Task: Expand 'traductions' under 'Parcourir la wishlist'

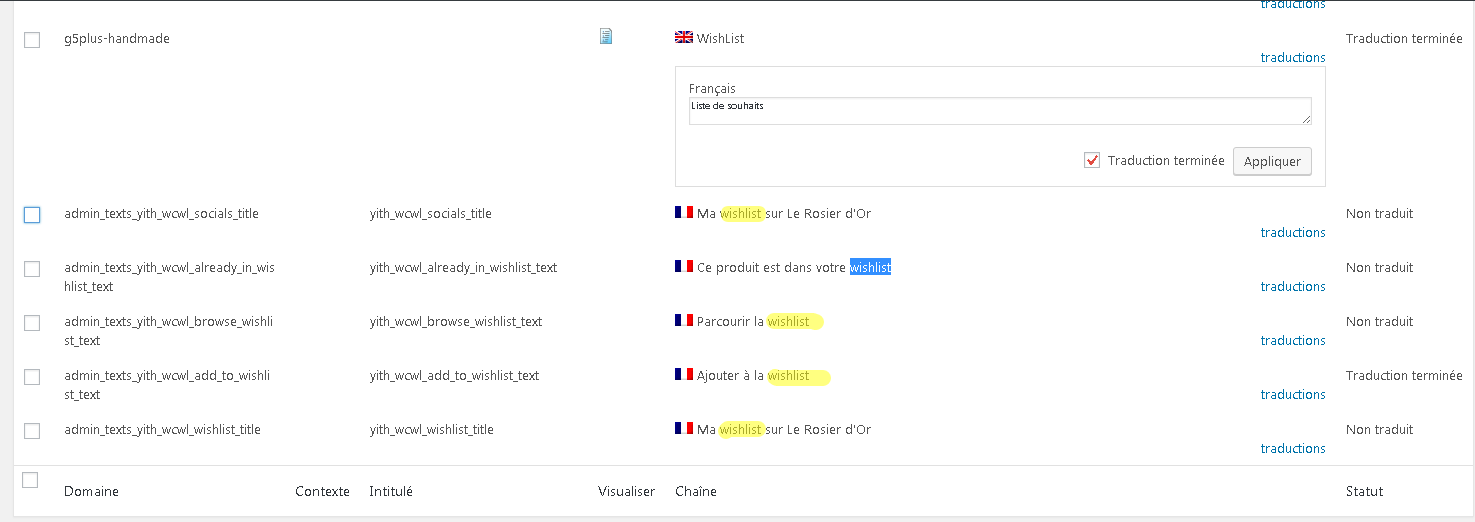Action: tap(1293, 341)
